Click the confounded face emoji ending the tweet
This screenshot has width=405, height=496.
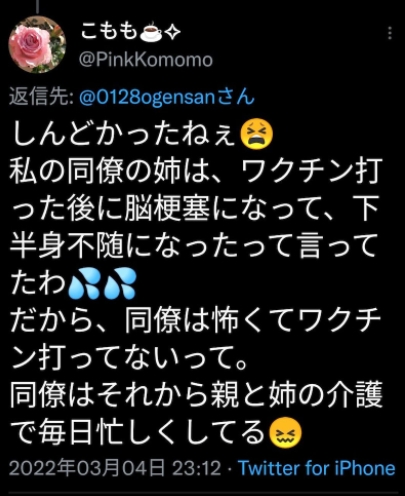click(285, 433)
